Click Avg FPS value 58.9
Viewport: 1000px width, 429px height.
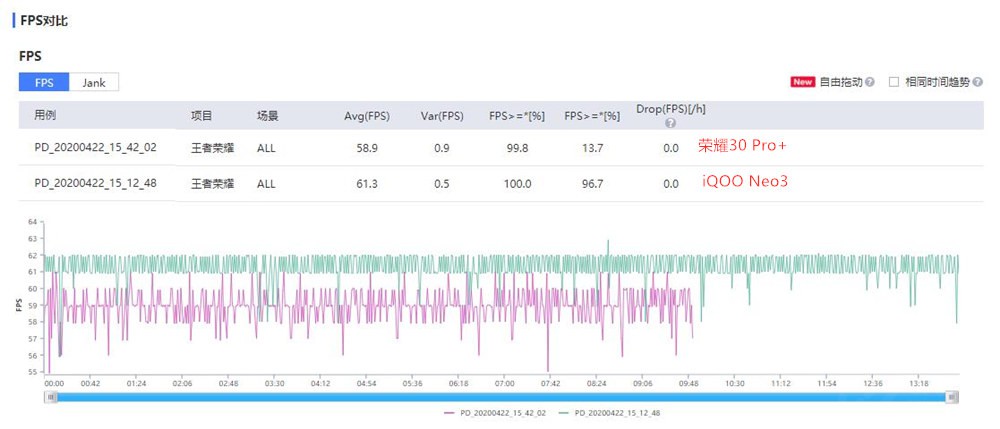pyautogui.click(x=367, y=148)
